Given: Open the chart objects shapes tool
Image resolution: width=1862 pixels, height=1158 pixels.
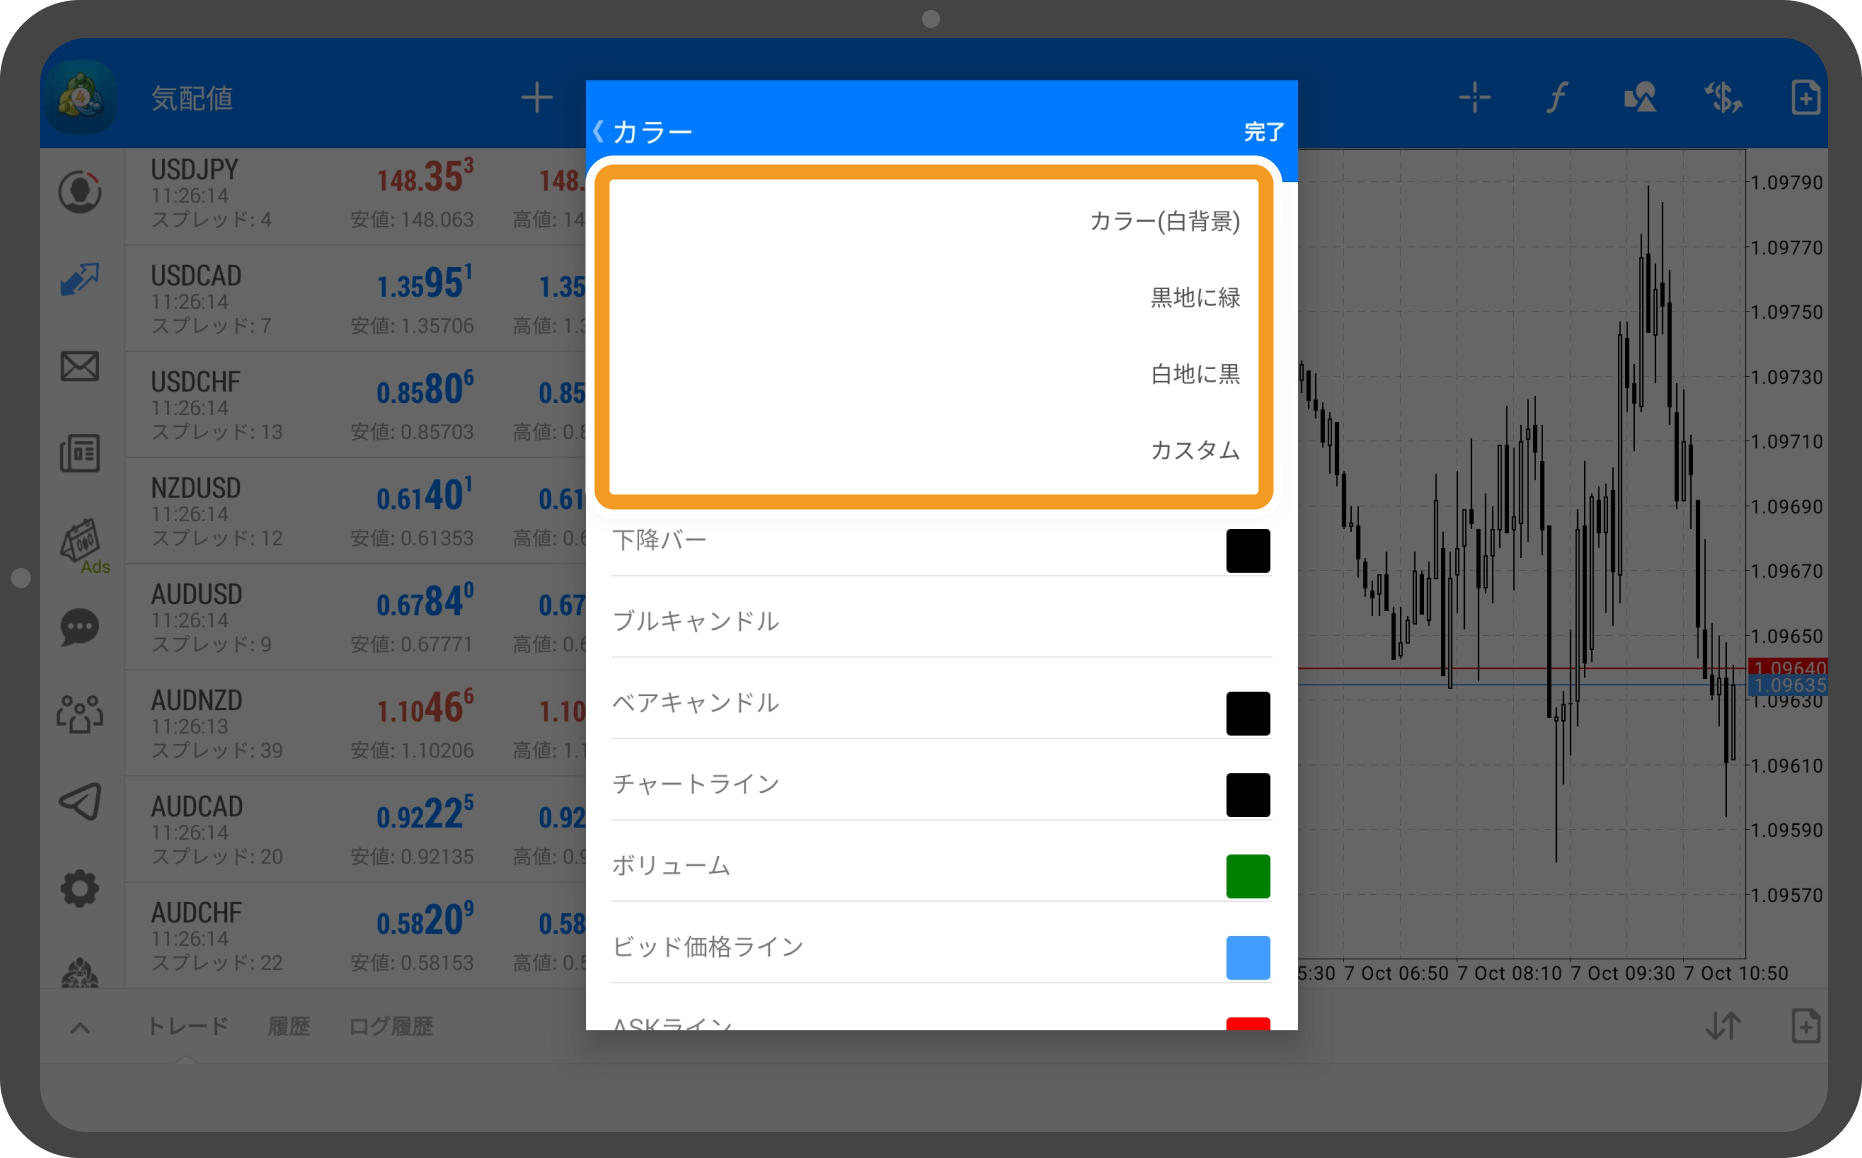Looking at the screenshot, I should point(1640,97).
